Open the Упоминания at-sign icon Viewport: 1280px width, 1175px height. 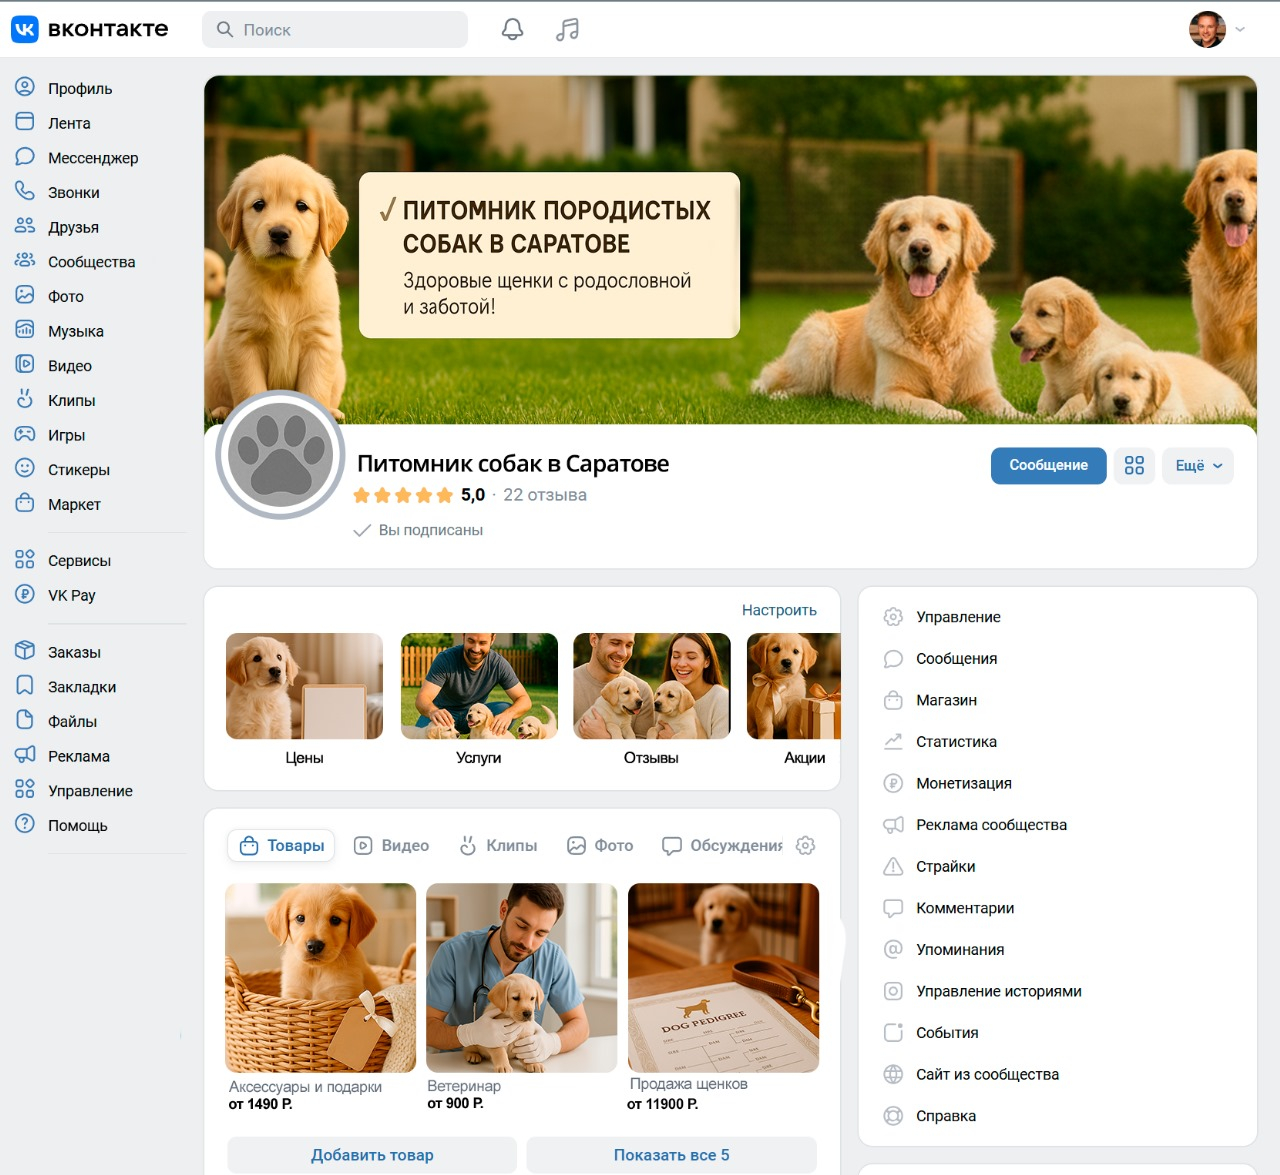893,949
